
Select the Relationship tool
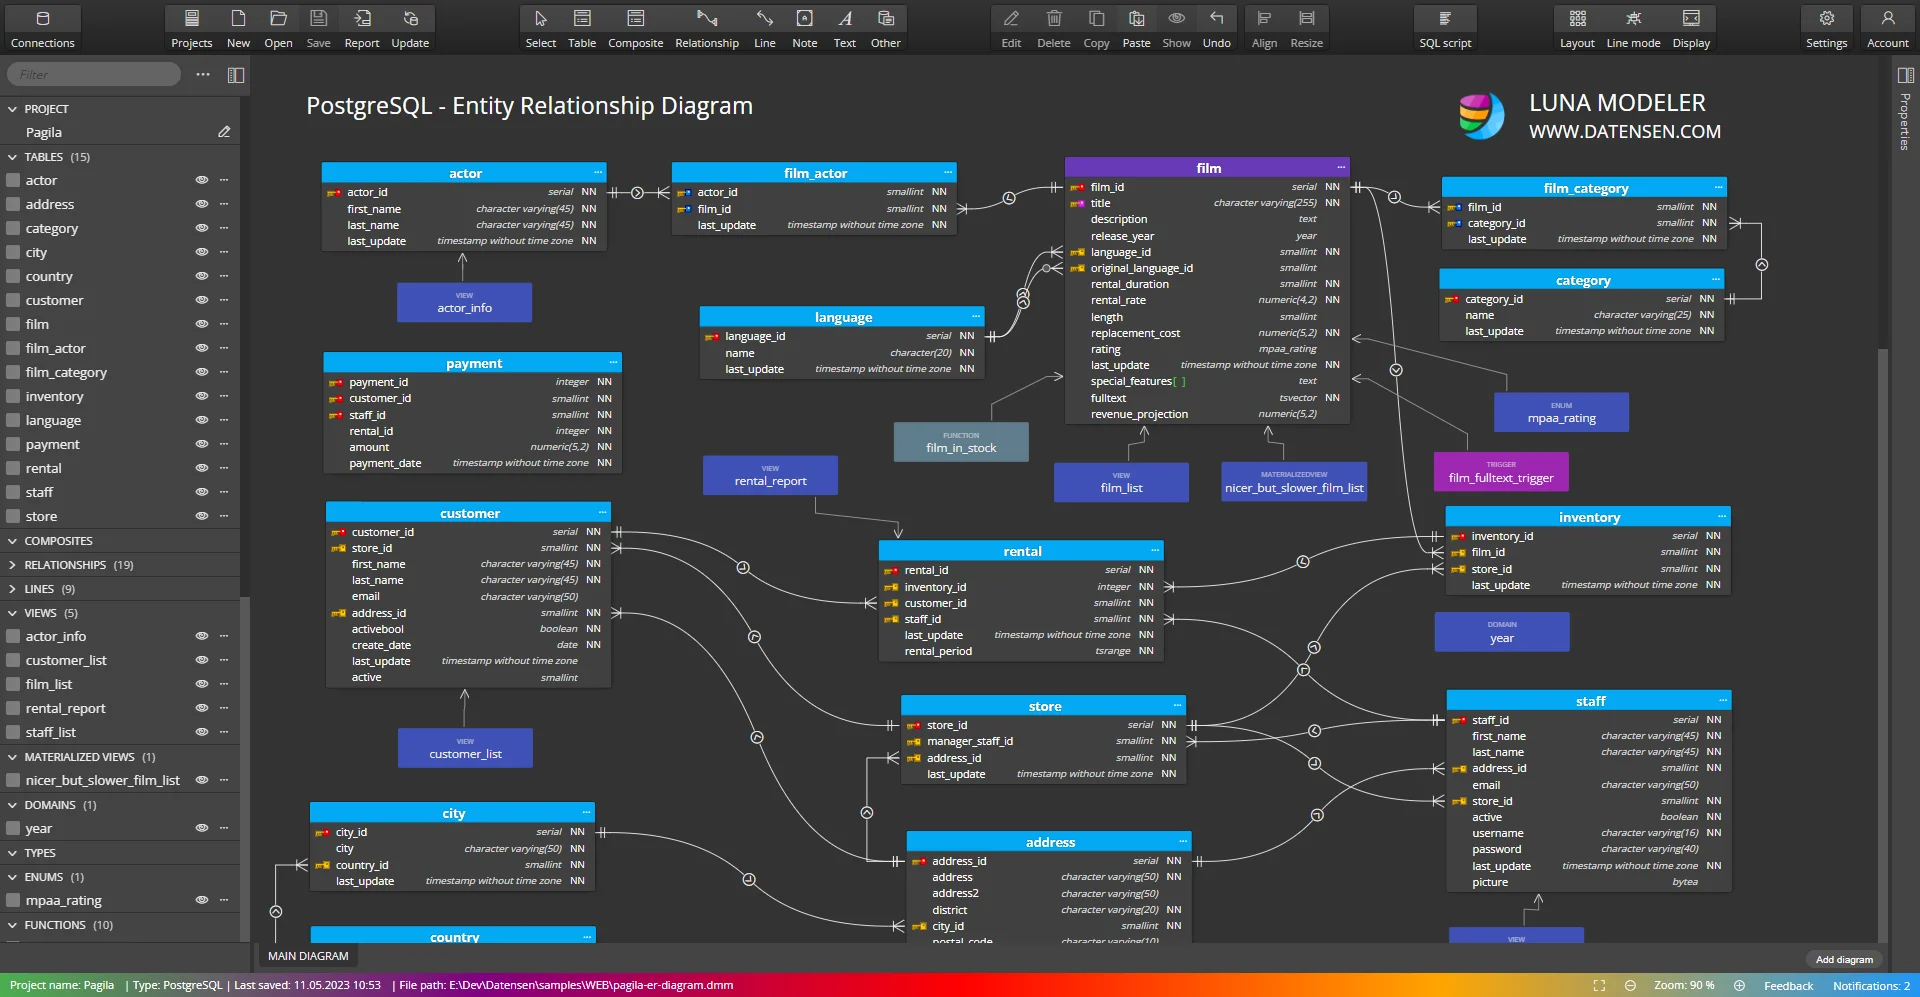706,25
